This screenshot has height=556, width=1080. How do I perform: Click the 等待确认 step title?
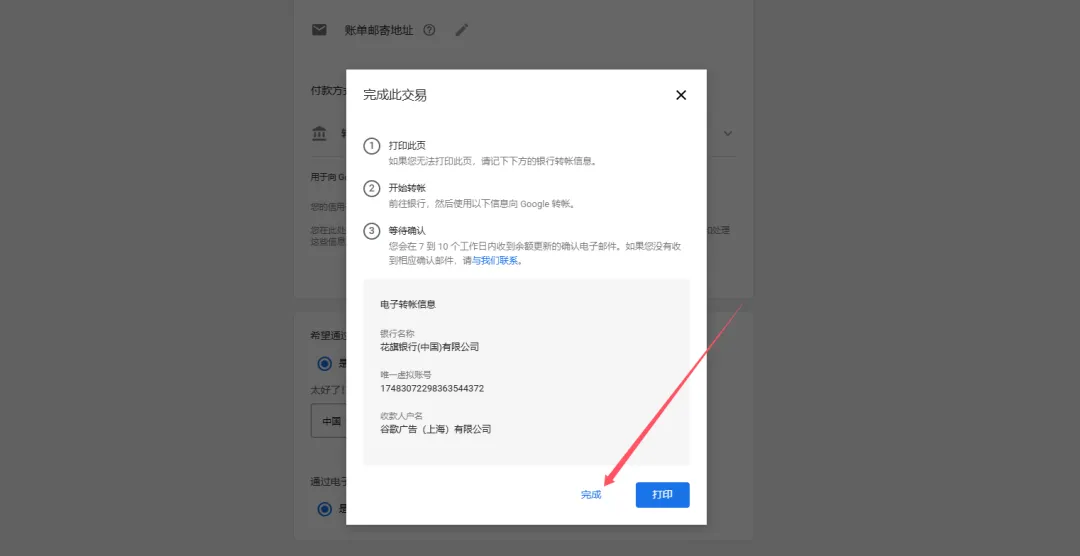(407, 231)
